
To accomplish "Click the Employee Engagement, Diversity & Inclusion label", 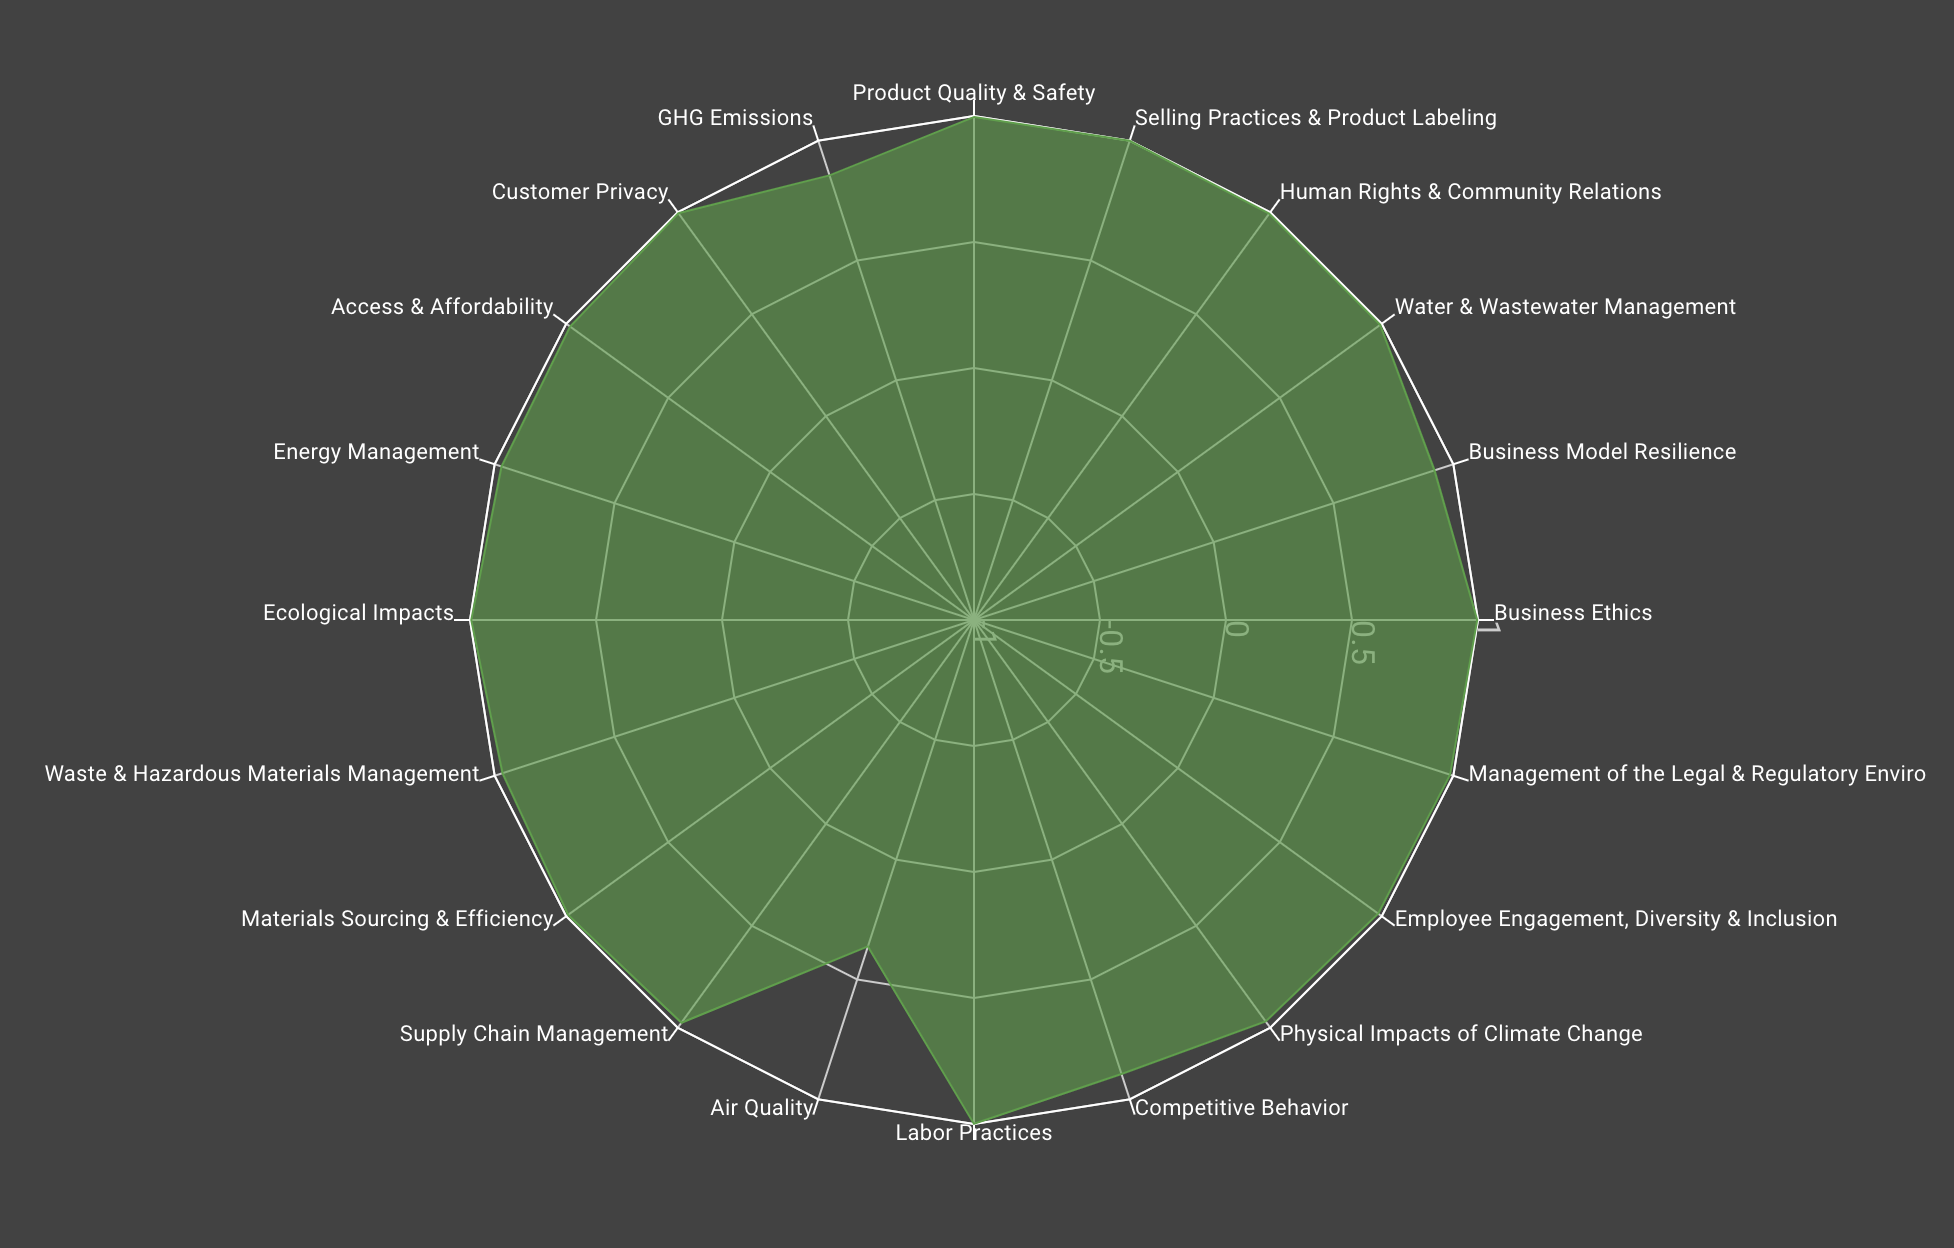I will [1617, 919].
